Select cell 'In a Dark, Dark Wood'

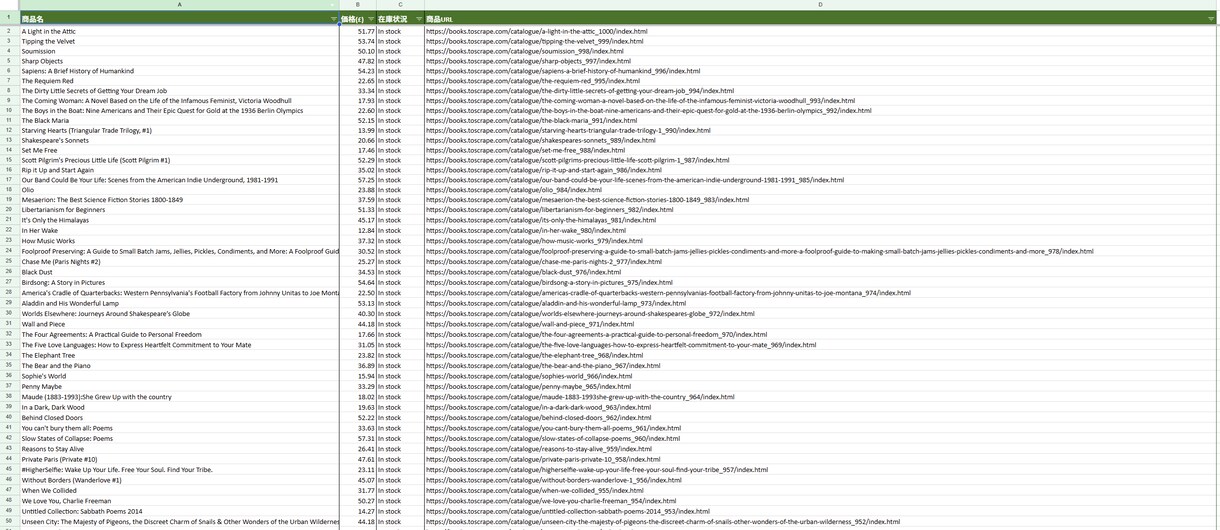[179, 407]
